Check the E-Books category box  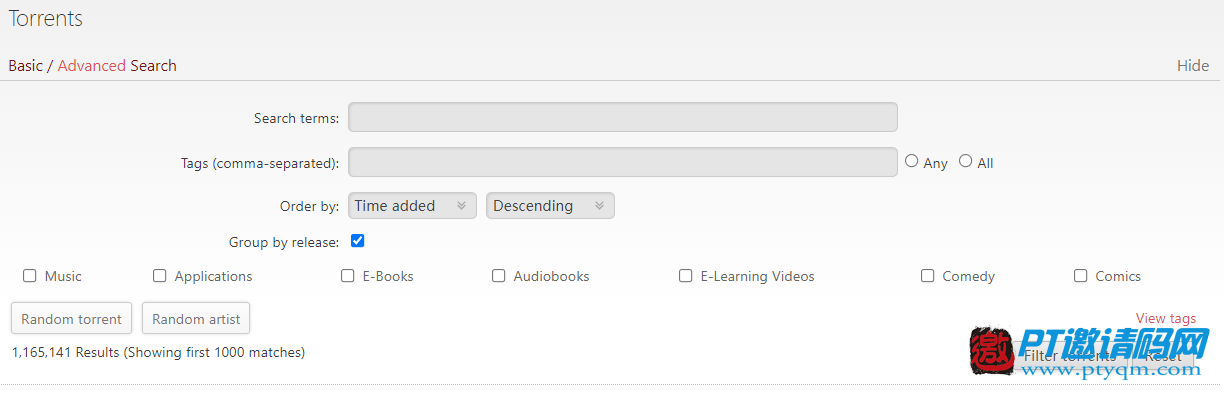coord(348,276)
